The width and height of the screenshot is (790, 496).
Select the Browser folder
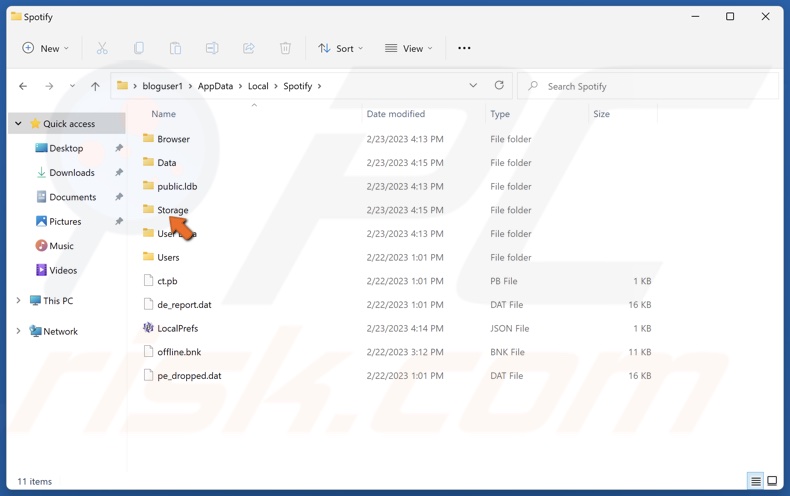pos(173,139)
